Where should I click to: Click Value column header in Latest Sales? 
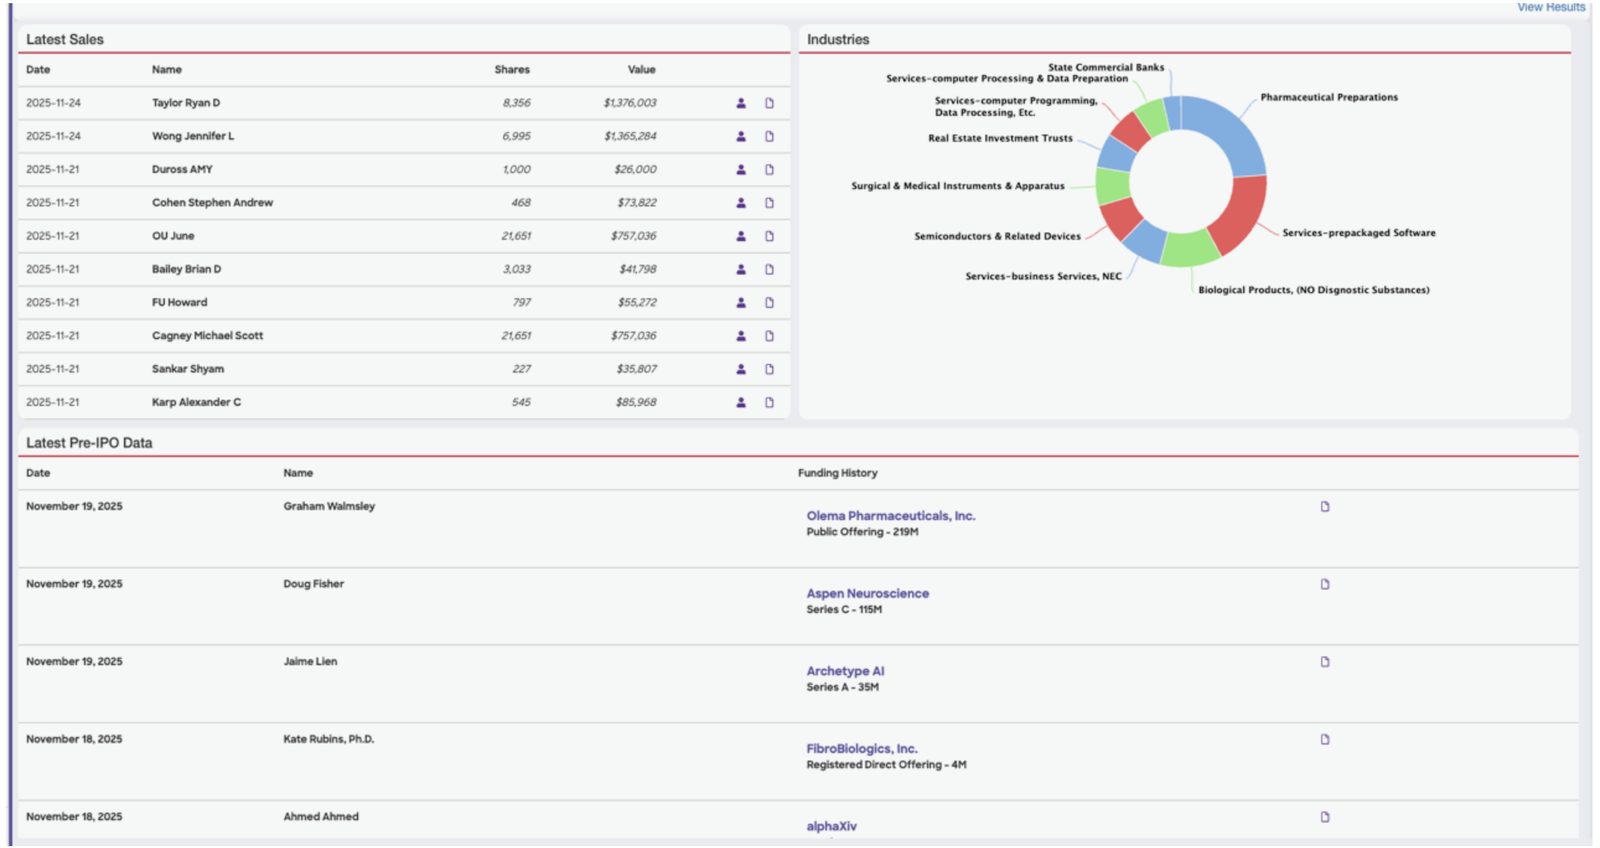(641, 70)
